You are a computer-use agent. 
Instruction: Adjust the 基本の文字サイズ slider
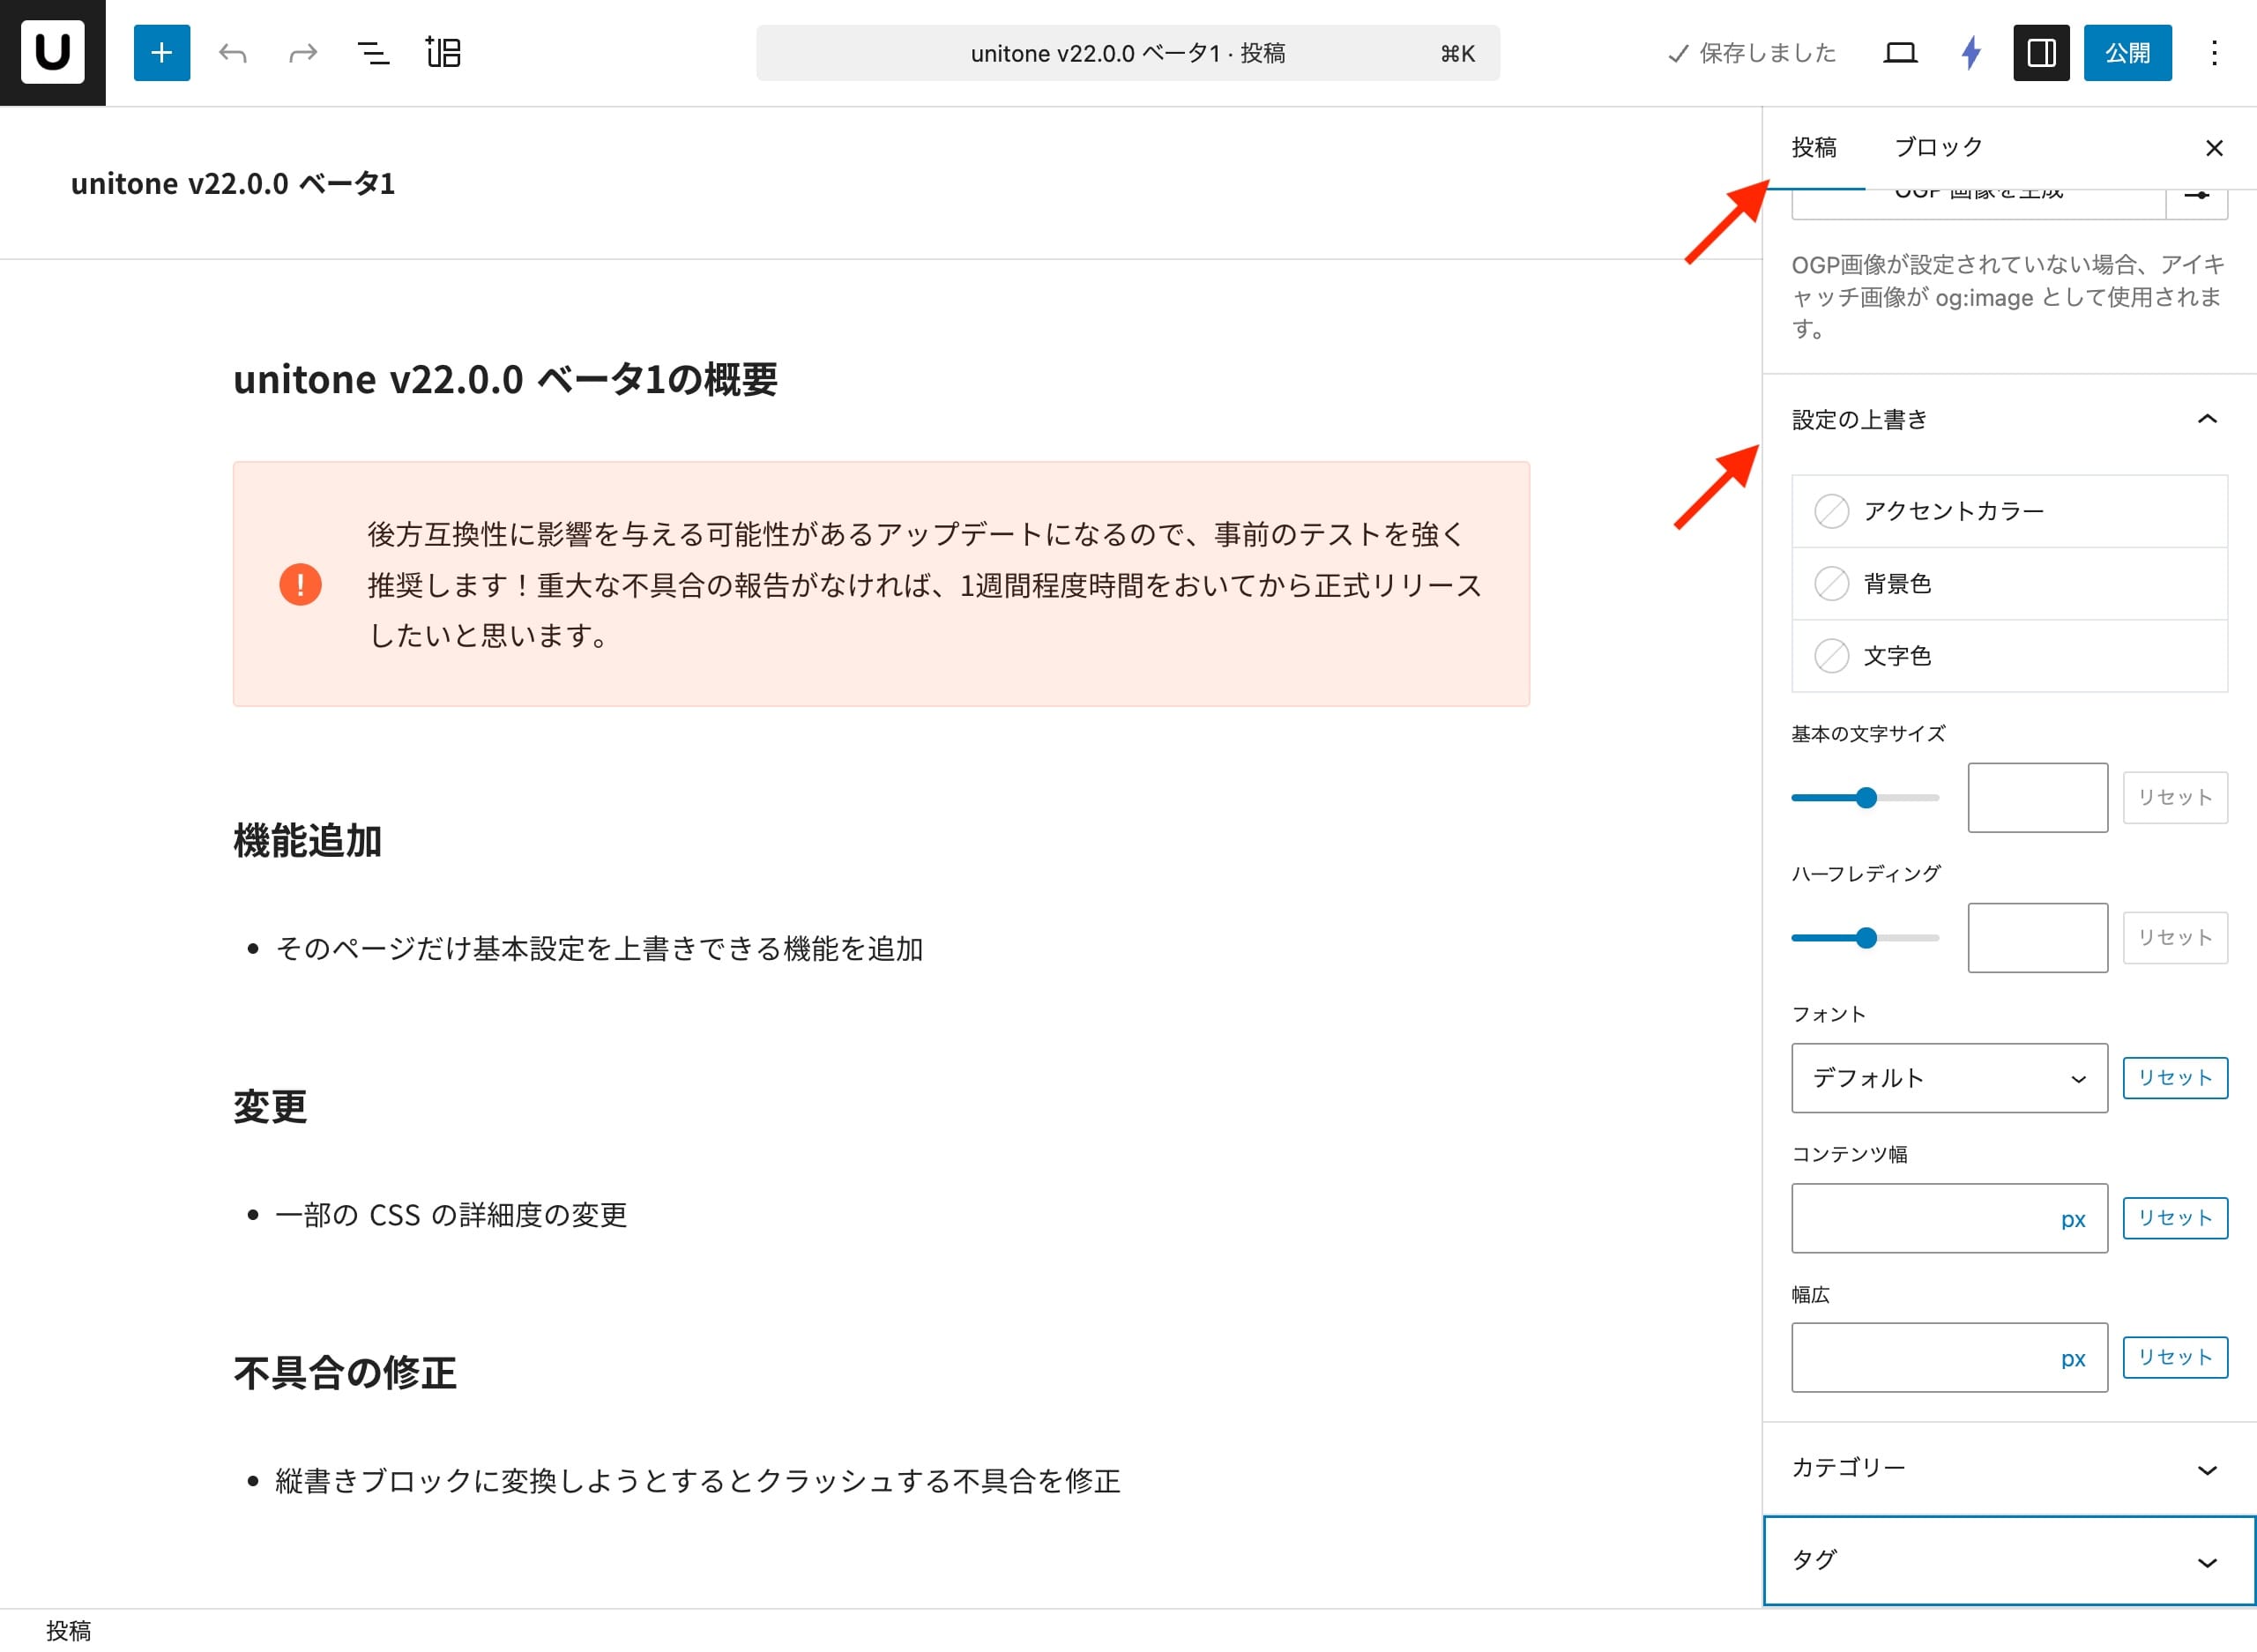tap(1865, 798)
